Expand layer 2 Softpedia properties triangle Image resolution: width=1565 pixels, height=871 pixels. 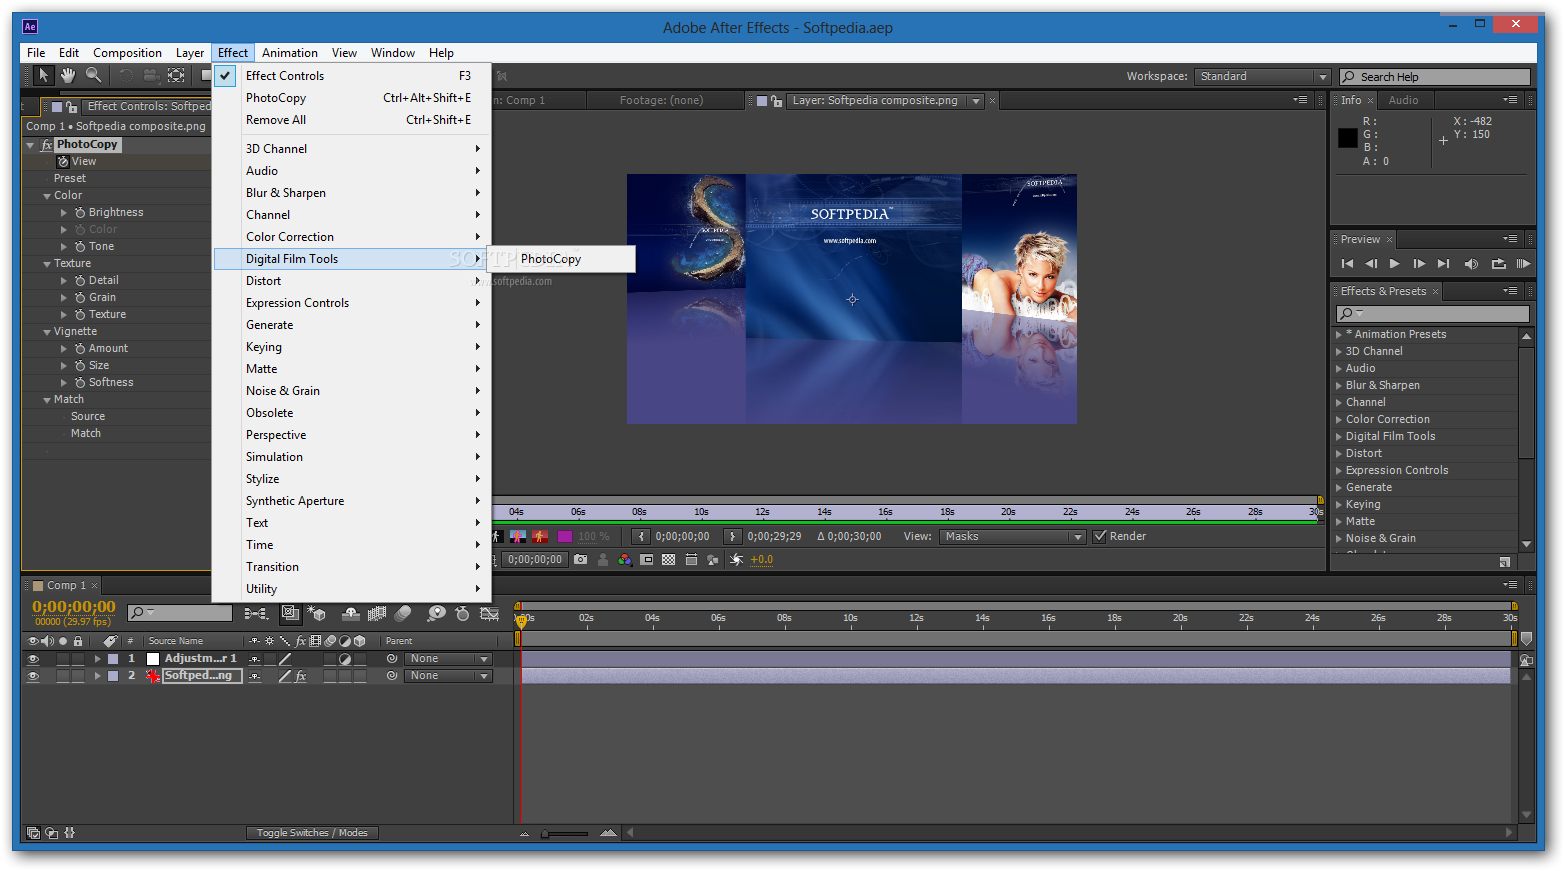(97, 676)
